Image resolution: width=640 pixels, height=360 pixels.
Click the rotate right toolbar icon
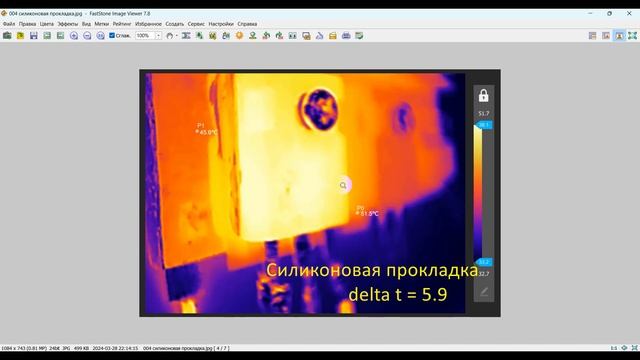[x=279, y=36]
